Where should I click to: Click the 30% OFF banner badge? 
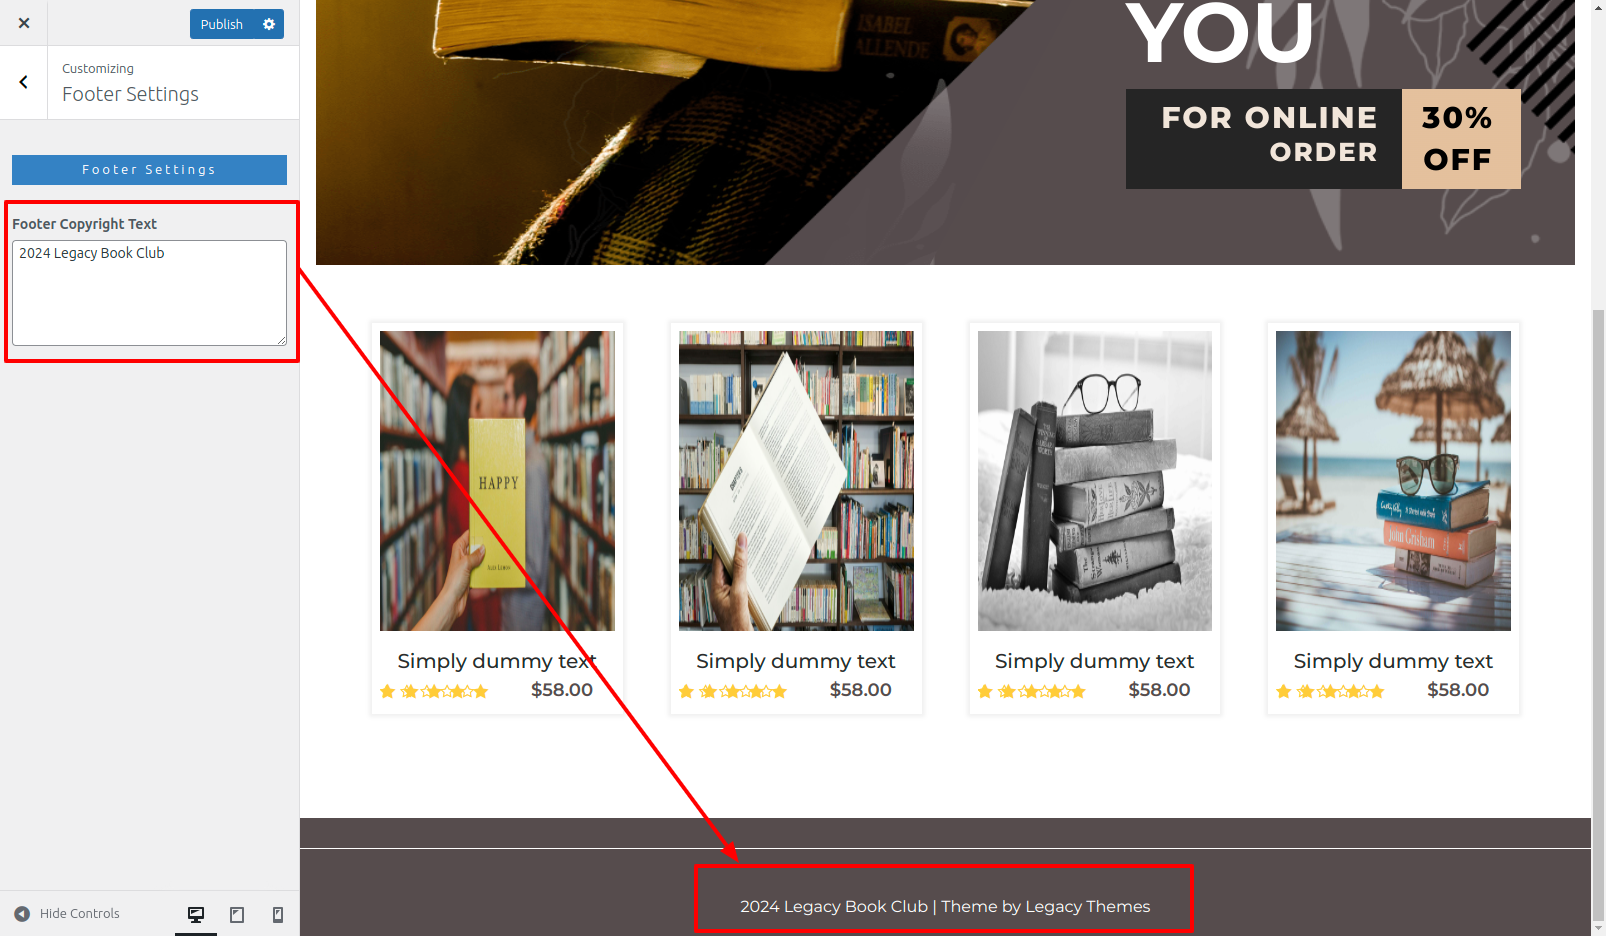[x=1461, y=139]
